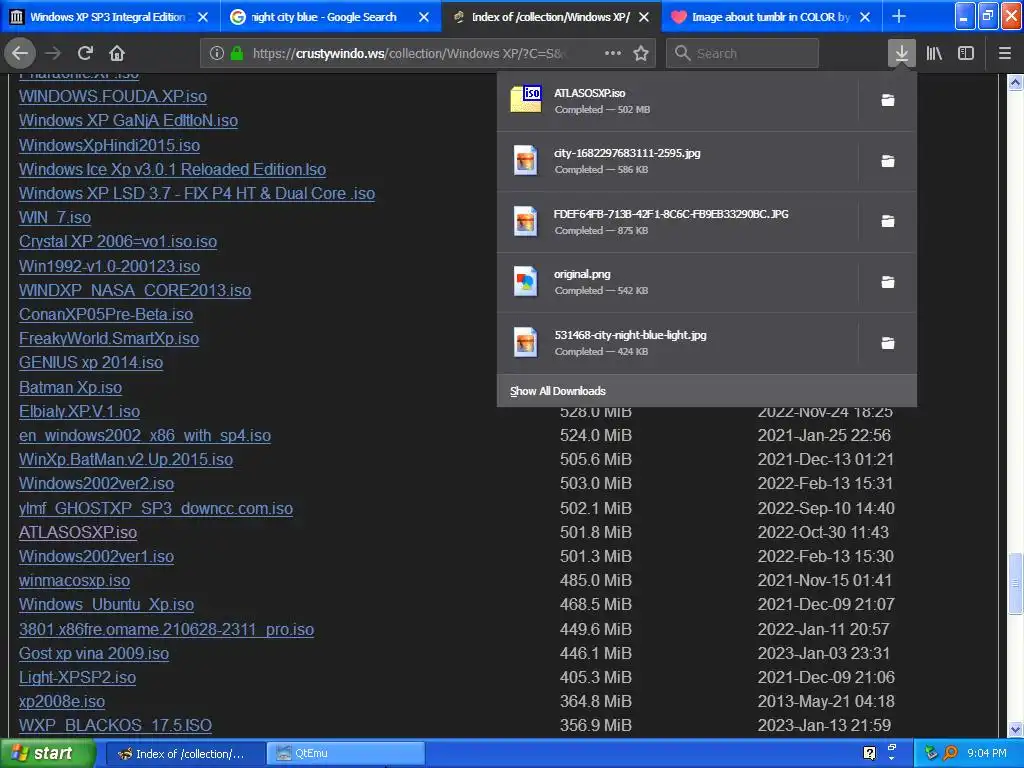The width and height of the screenshot is (1024, 768).
Task: Click the orange magnifier system tray icon
Action: tap(950, 753)
